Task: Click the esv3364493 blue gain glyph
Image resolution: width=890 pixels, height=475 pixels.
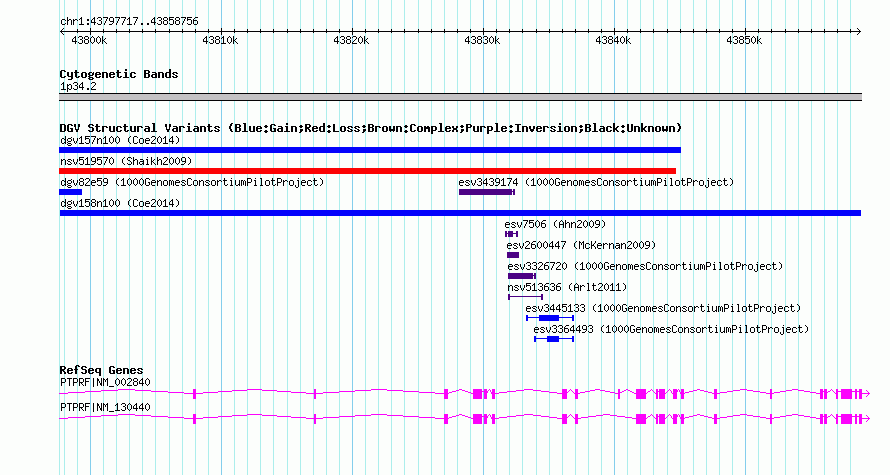Action: [x=554, y=339]
